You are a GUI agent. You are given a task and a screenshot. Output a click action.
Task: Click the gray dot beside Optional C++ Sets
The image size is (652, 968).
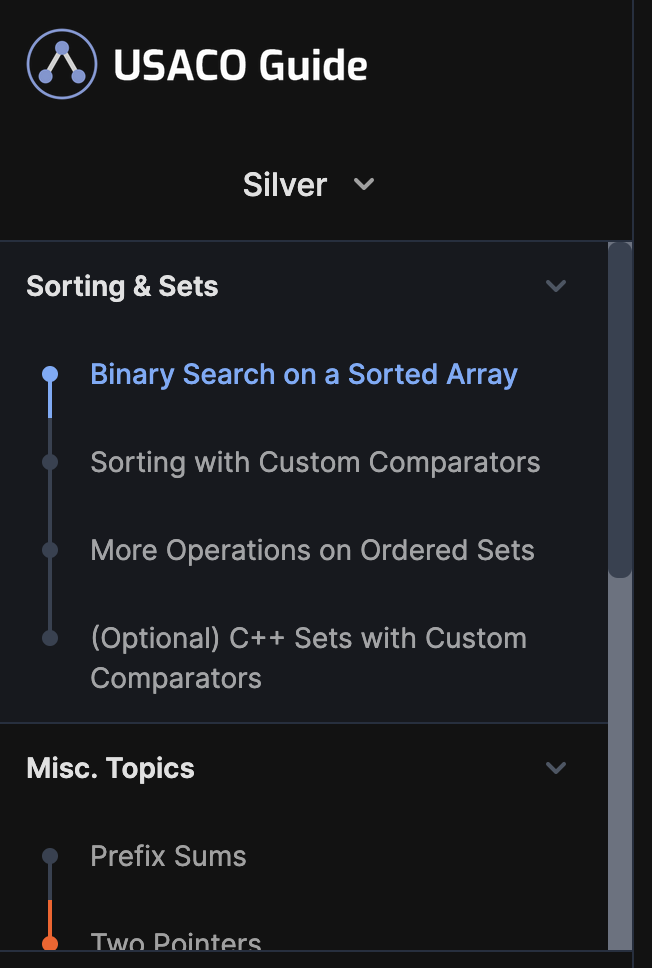[x=50, y=637]
